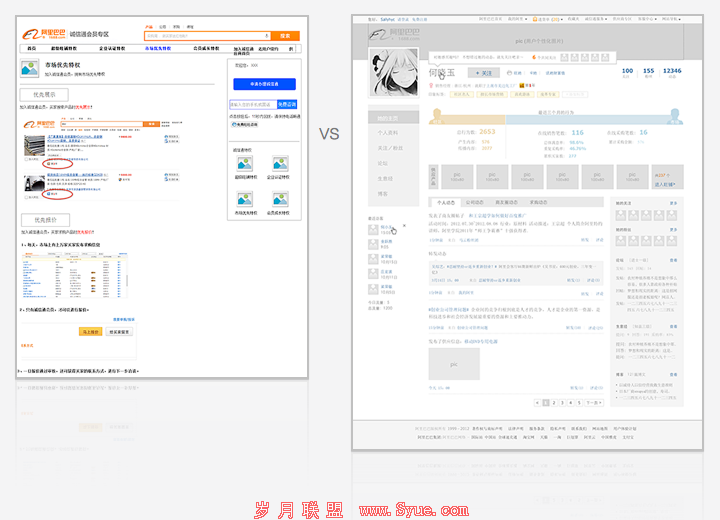Open 关注/粉丝 in the profile sidebar menu
This screenshot has width=720, height=520.
[x=390, y=148]
